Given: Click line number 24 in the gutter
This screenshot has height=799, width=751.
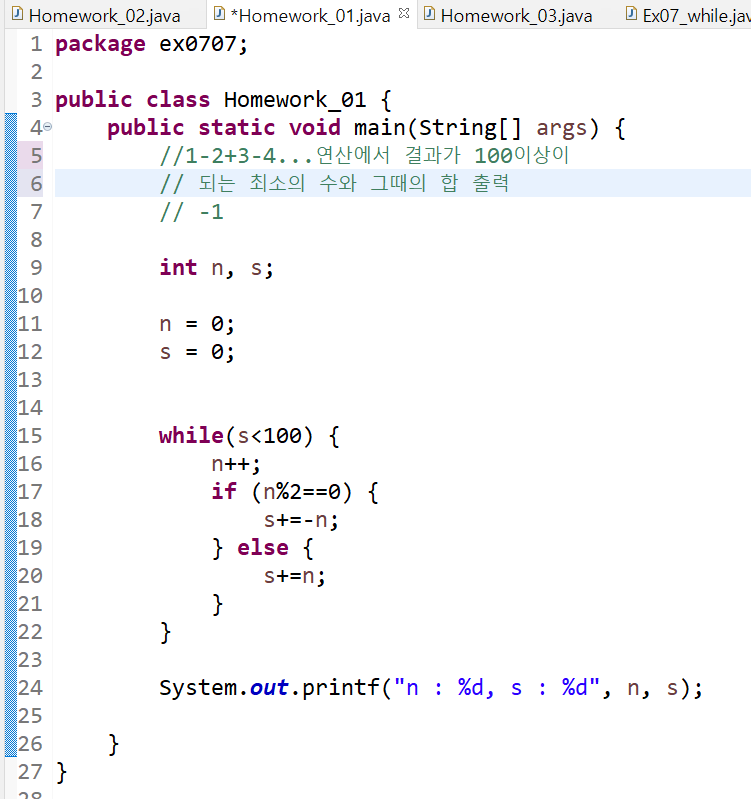Looking at the screenshot, I should pos(30,688).
